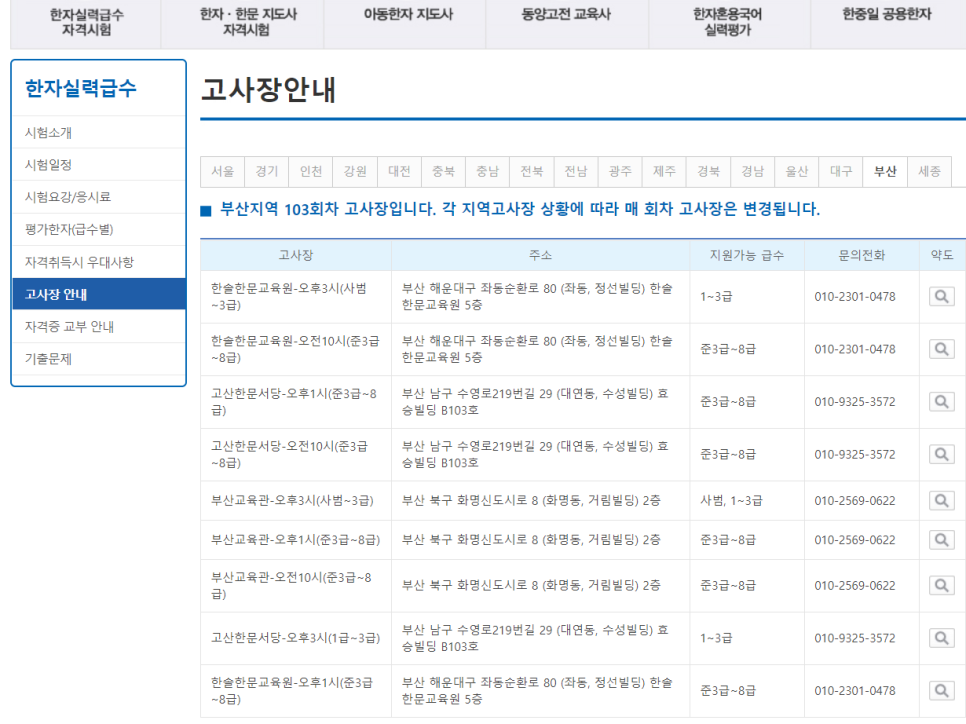View map of 부산교육관 오후1시 venue

(x=941, y=540)
